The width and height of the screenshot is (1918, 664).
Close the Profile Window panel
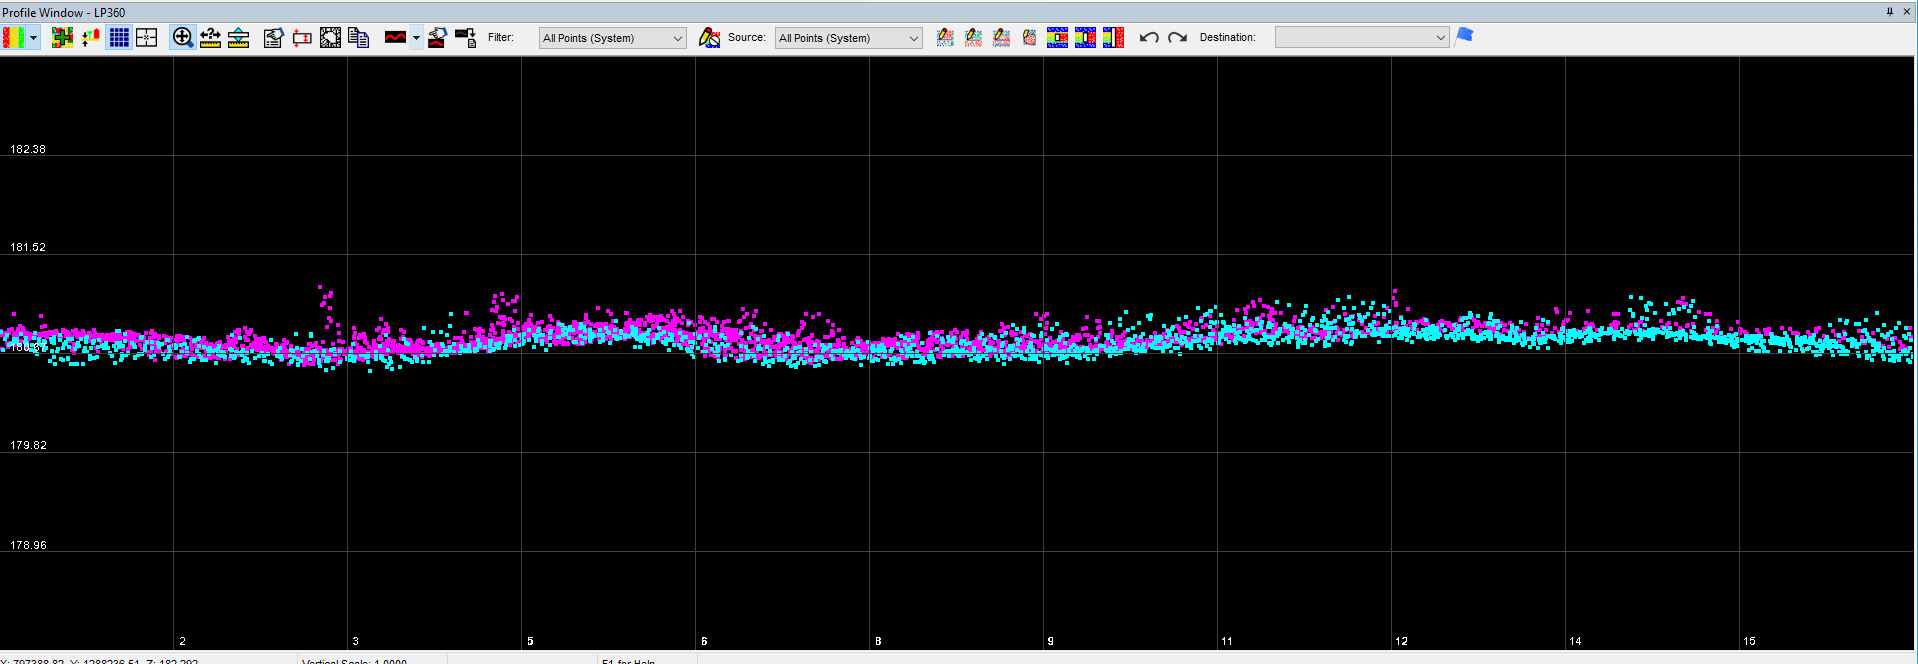click(x=1906, y=12)
